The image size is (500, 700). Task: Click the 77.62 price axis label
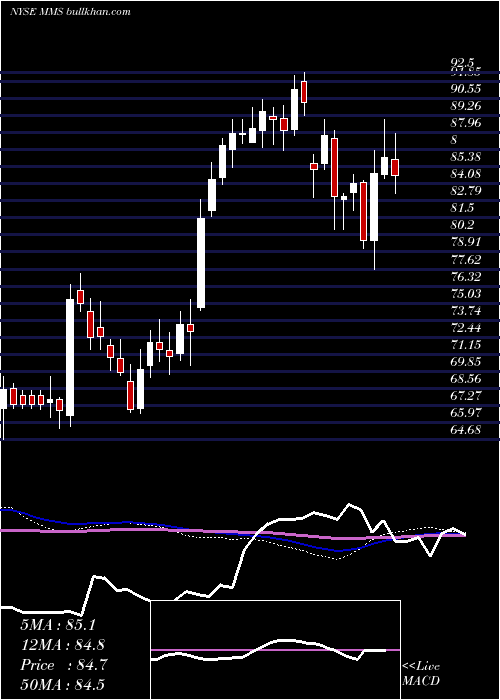click(x=466, y=259)
